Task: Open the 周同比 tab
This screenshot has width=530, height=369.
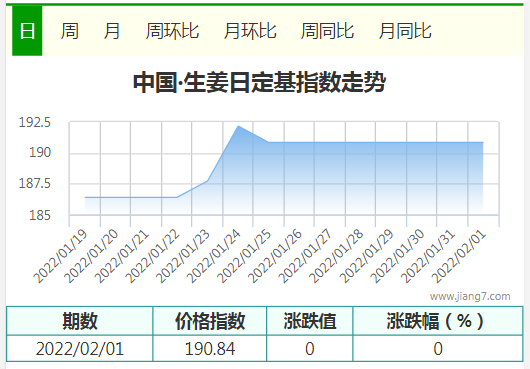Action: tap(328, 31)
